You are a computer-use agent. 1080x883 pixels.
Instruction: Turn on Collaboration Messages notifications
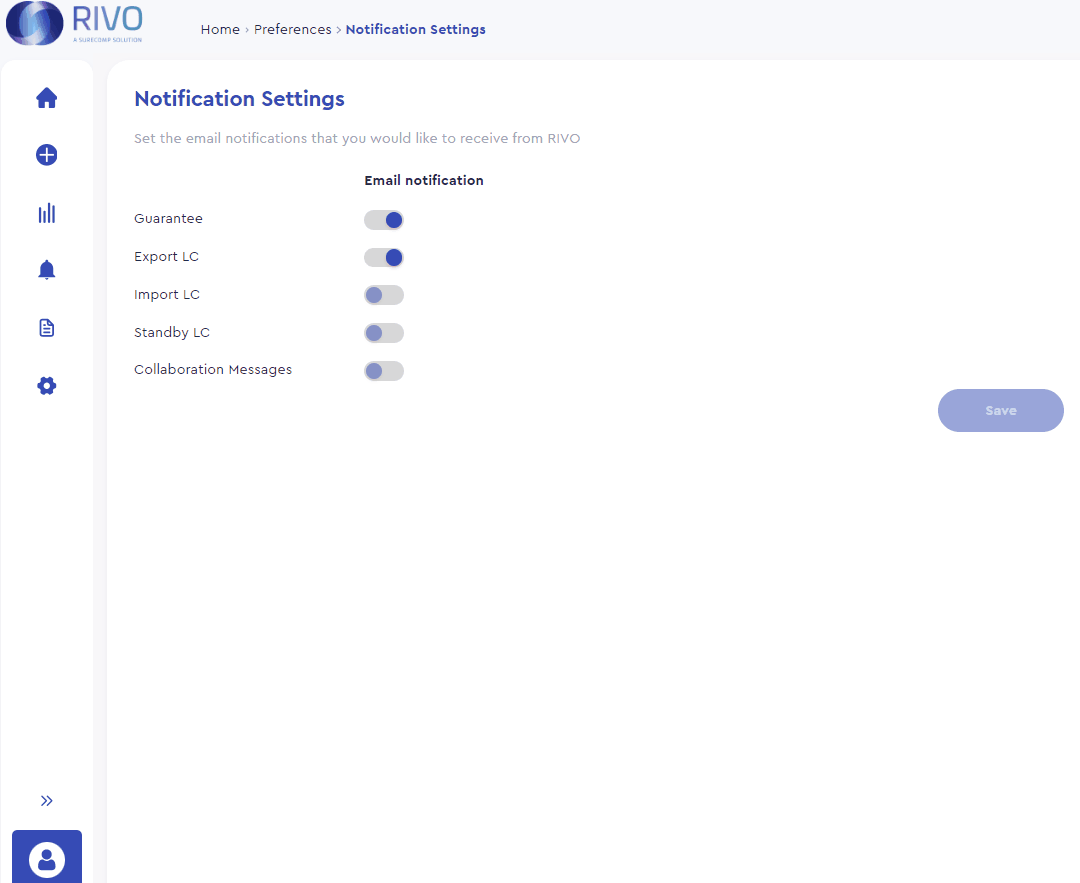[x=384, y=371]
